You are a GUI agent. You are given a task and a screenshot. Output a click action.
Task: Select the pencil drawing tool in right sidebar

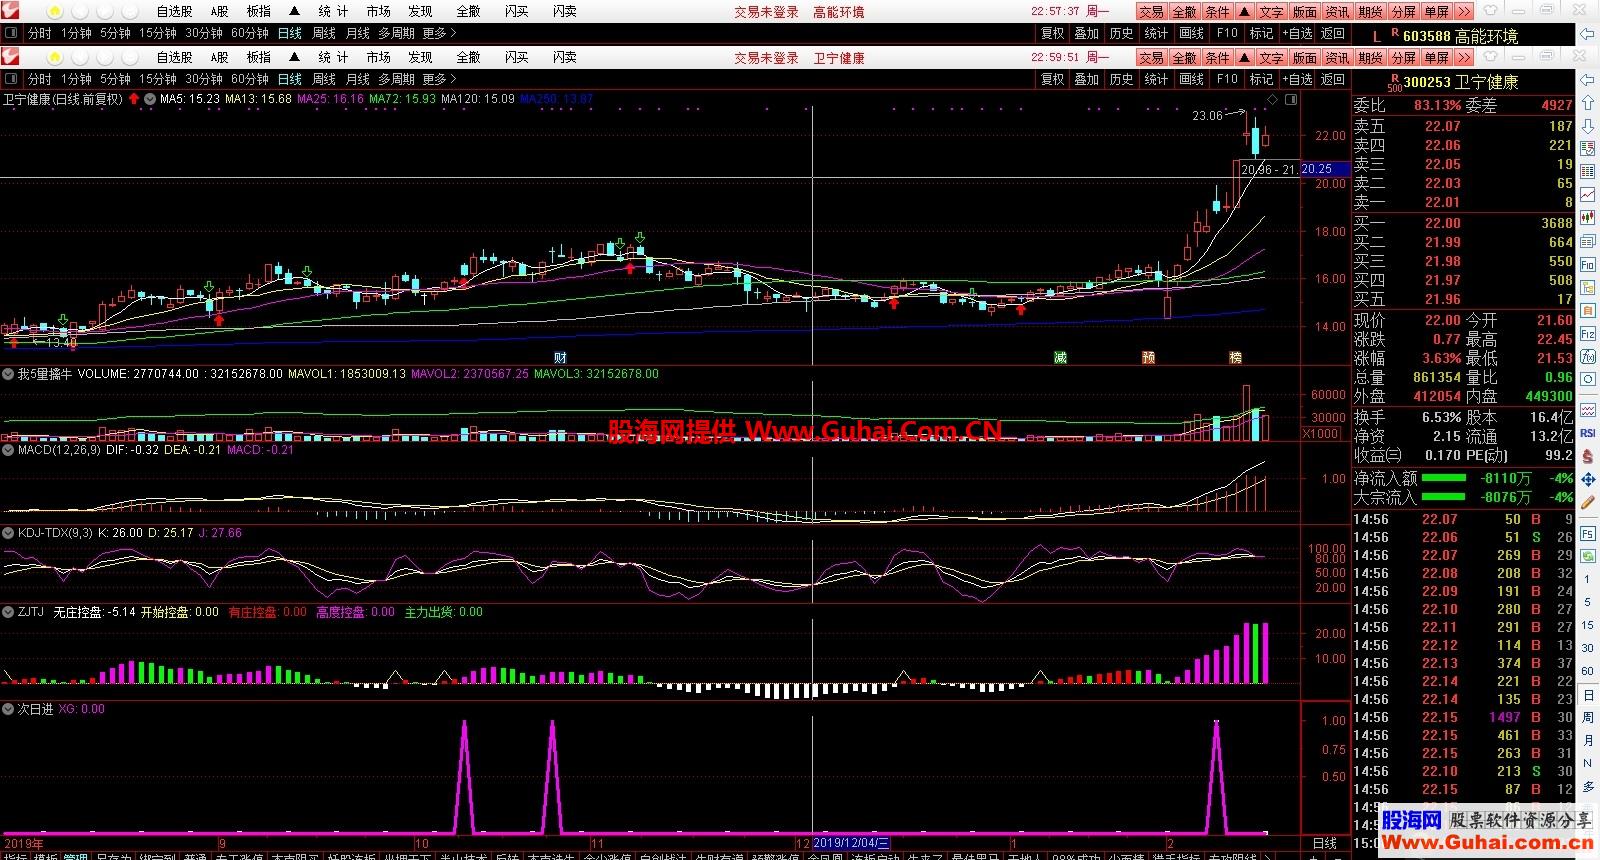coord(1586,502)
